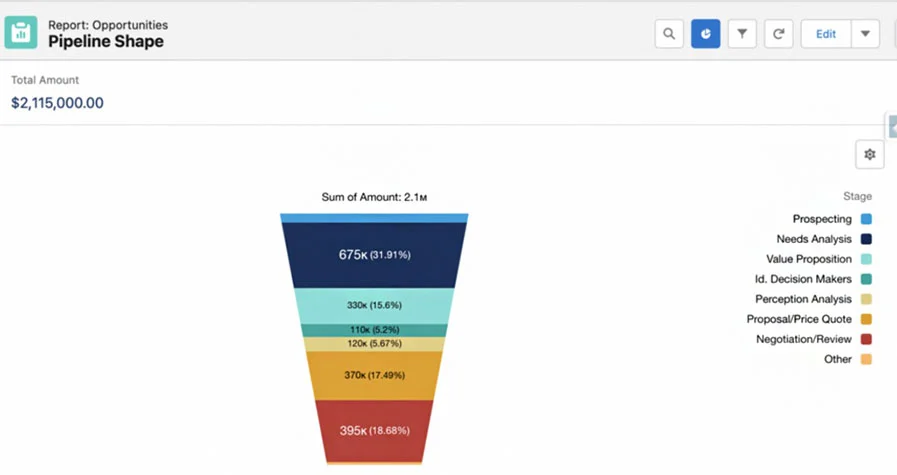Viewport: 897px width, 475px height.
Task: Refresh the report with the reload icon
Action: [779, 34]
